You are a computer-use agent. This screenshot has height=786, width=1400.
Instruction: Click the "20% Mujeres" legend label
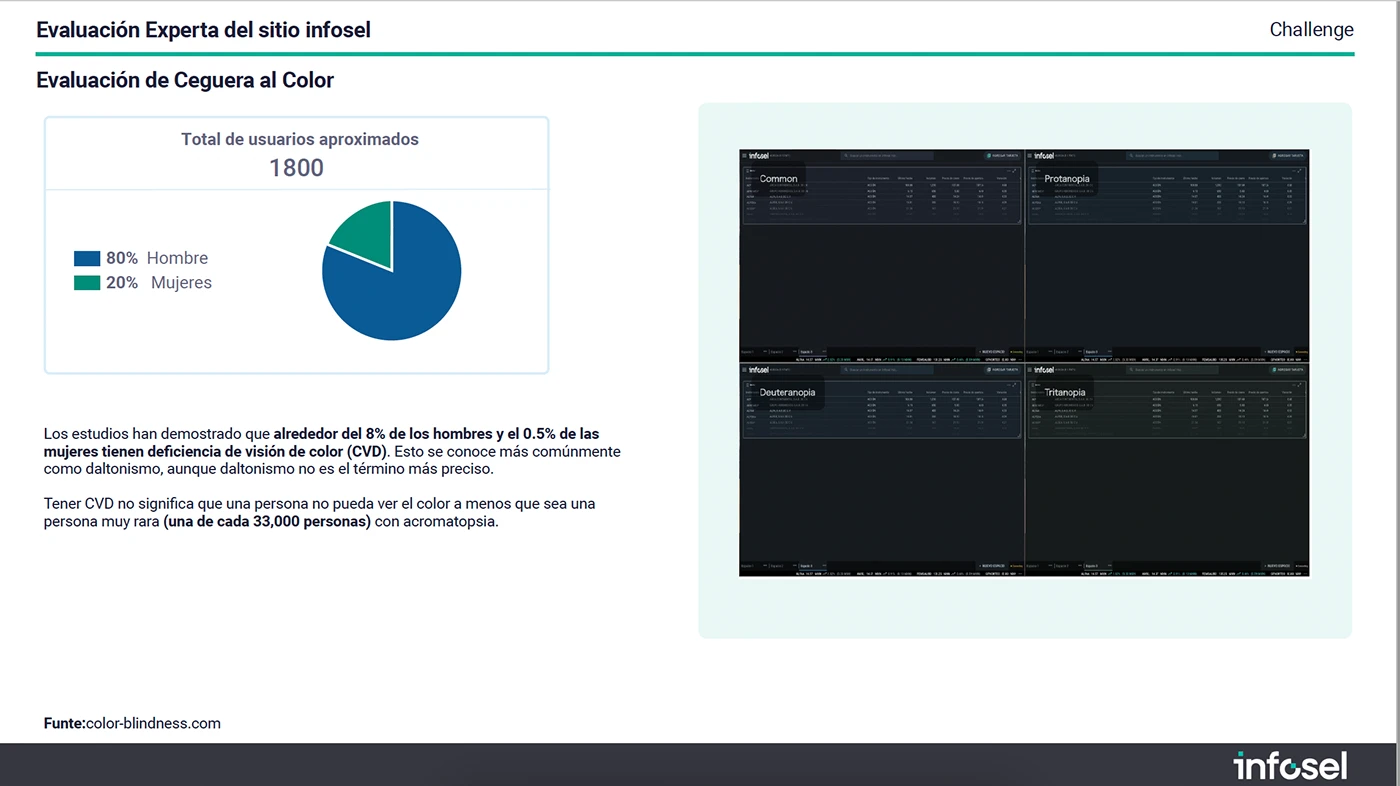tap(159, 283)
